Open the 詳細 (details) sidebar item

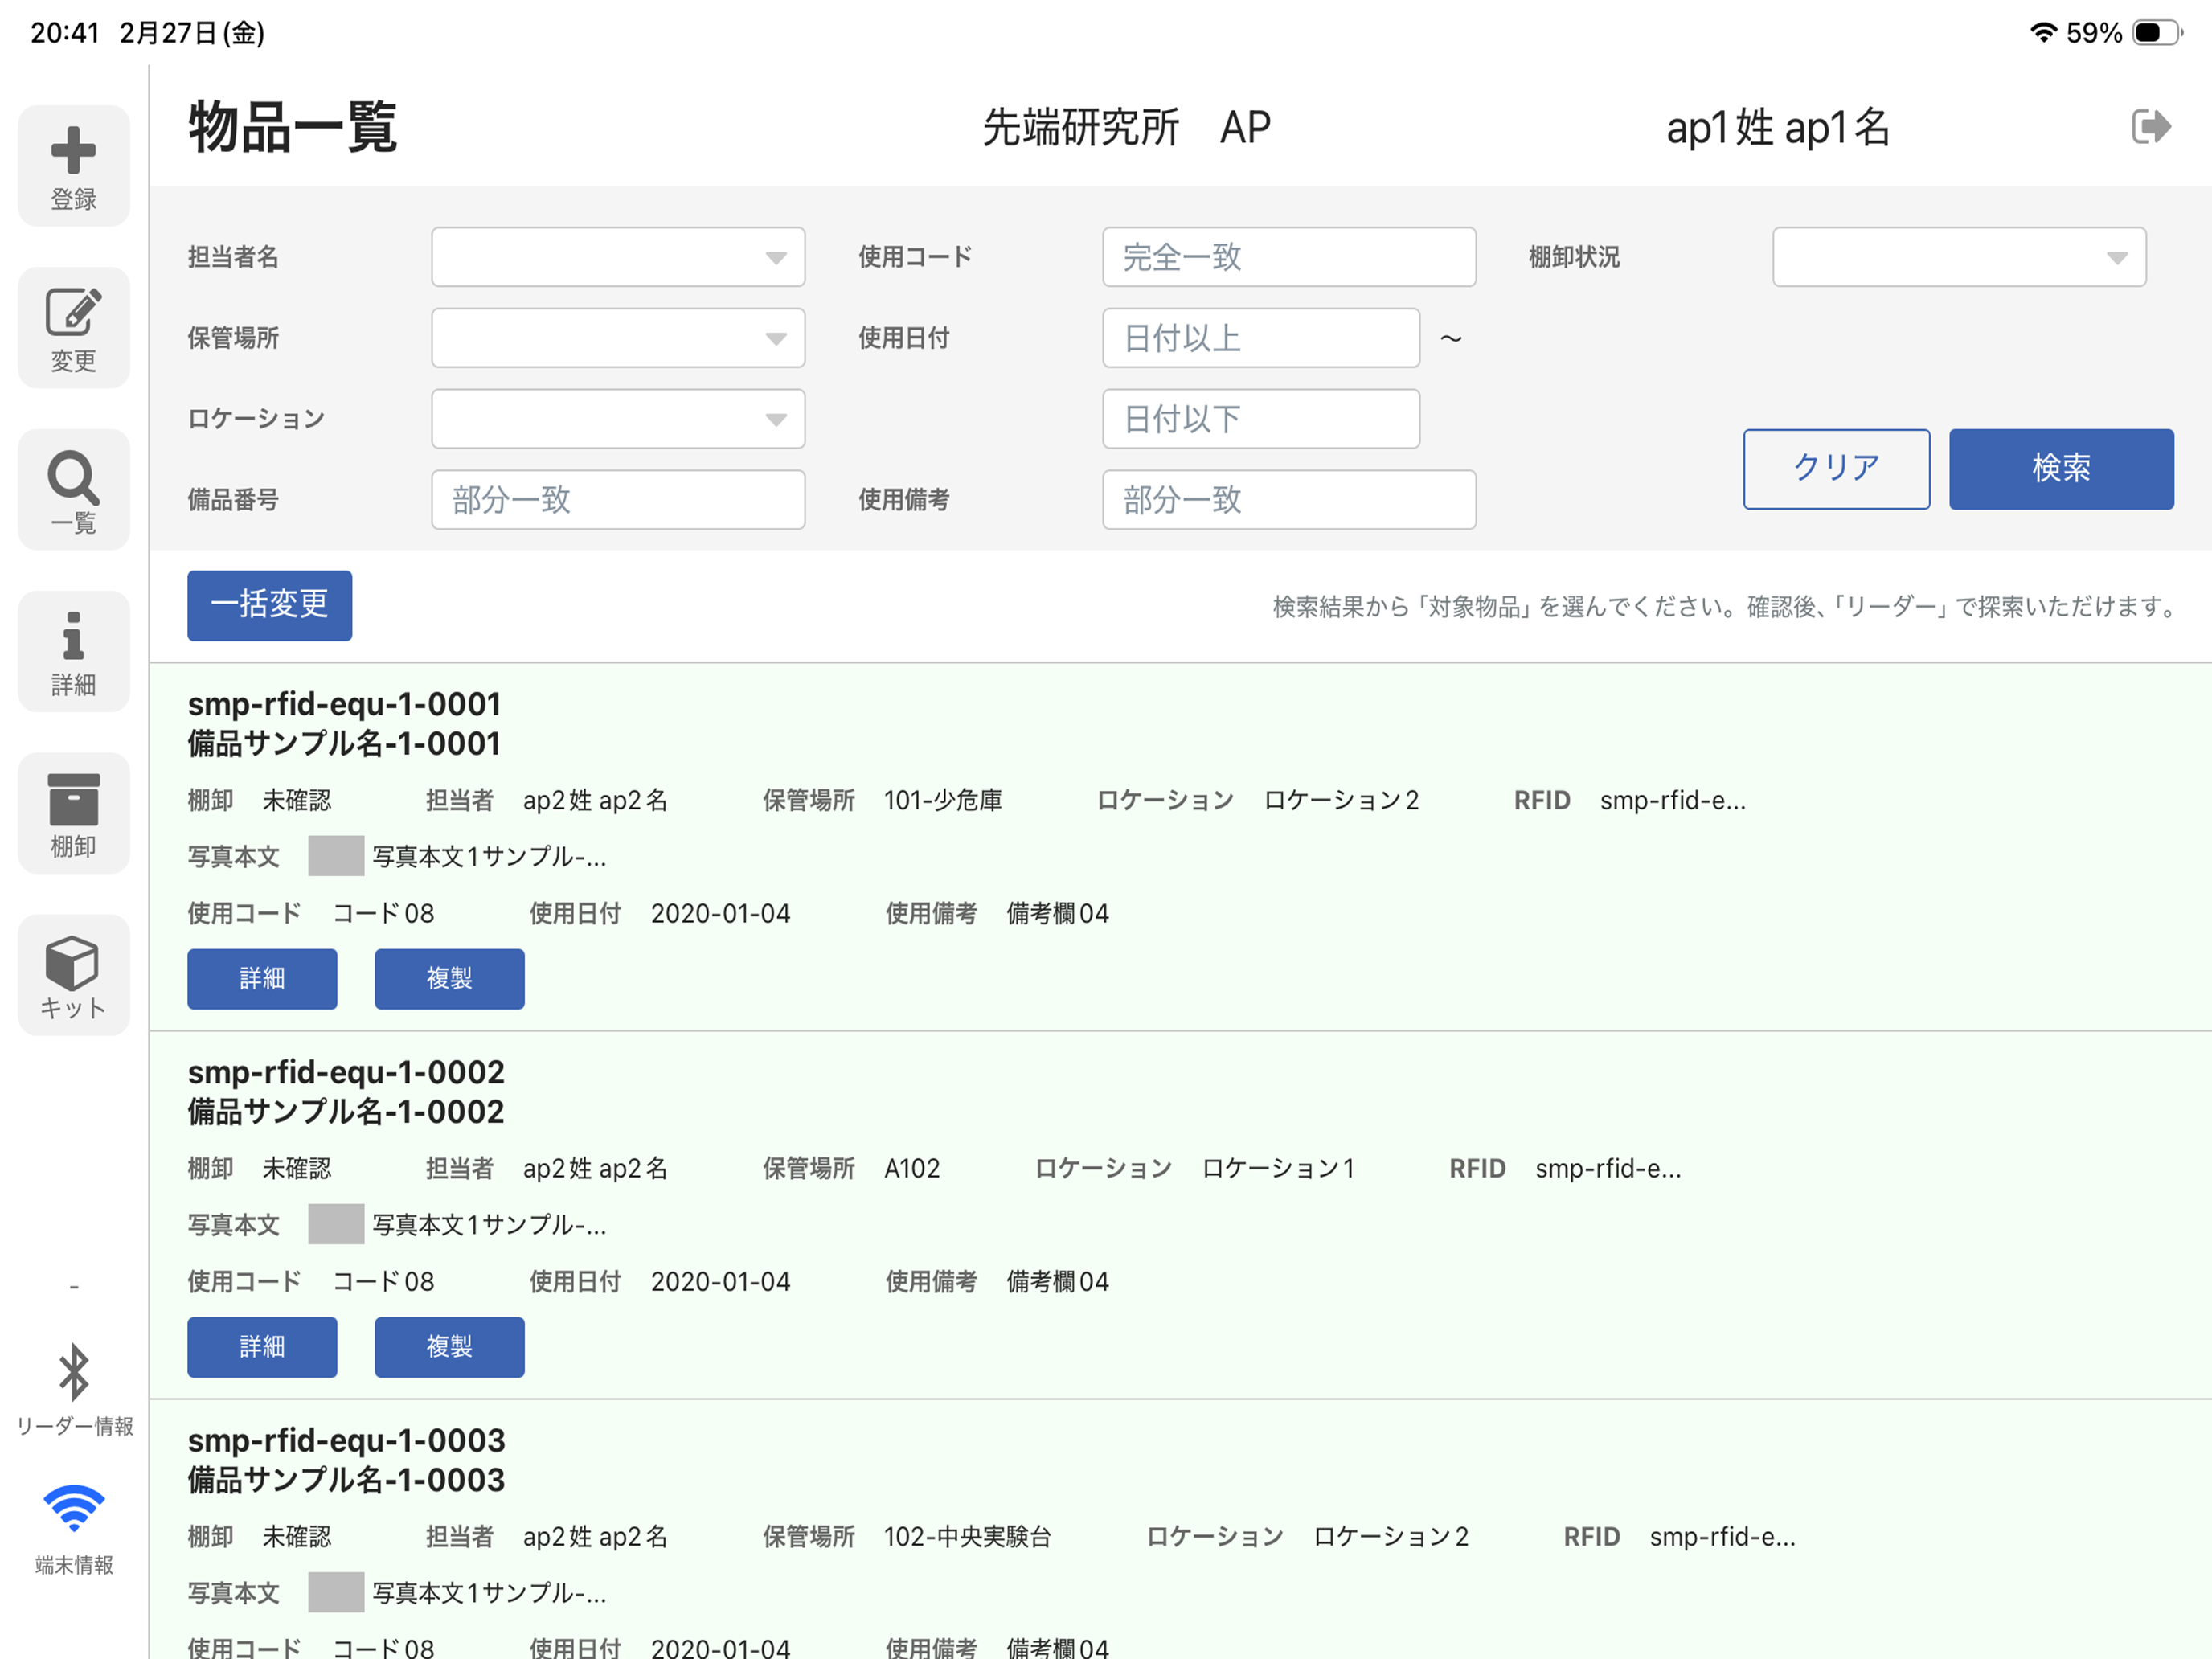click(73, 652)
